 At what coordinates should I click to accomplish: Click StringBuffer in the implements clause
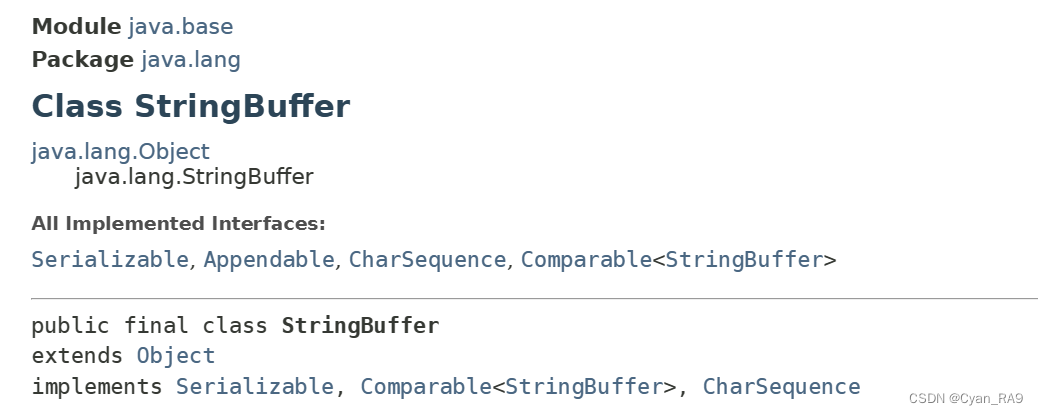tap(584, 387)
